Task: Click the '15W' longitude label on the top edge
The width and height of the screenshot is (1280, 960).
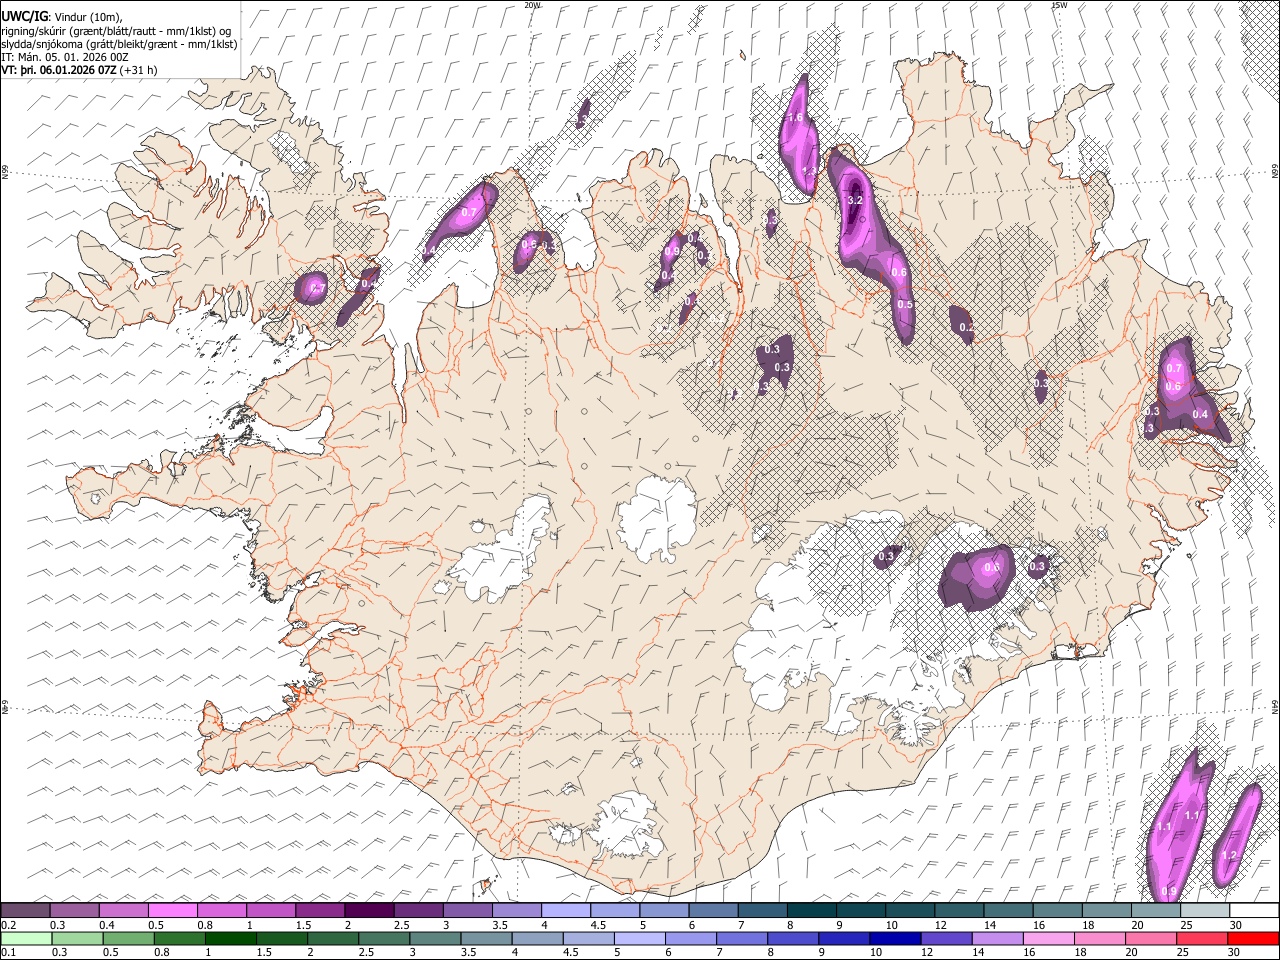Action: coord(1059,5)
